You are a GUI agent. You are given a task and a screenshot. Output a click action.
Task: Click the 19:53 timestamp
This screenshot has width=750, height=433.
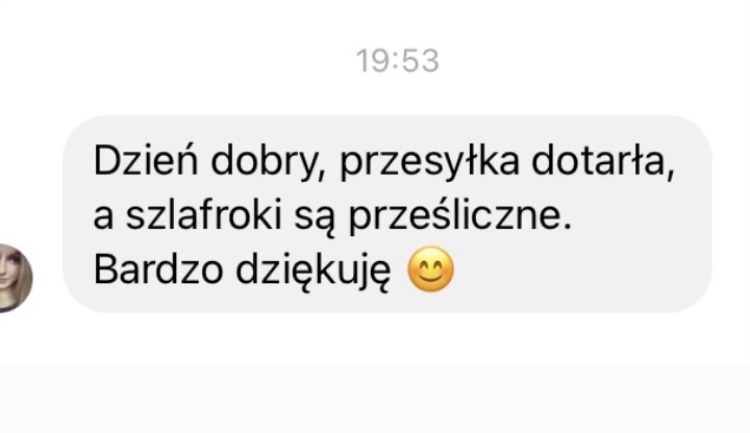click(397, 61)
